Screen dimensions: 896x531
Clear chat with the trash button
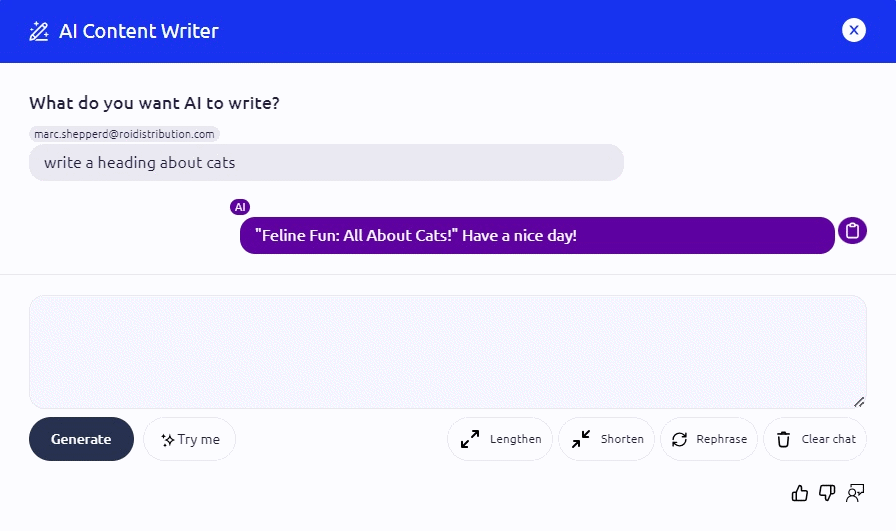pos(815,439)
